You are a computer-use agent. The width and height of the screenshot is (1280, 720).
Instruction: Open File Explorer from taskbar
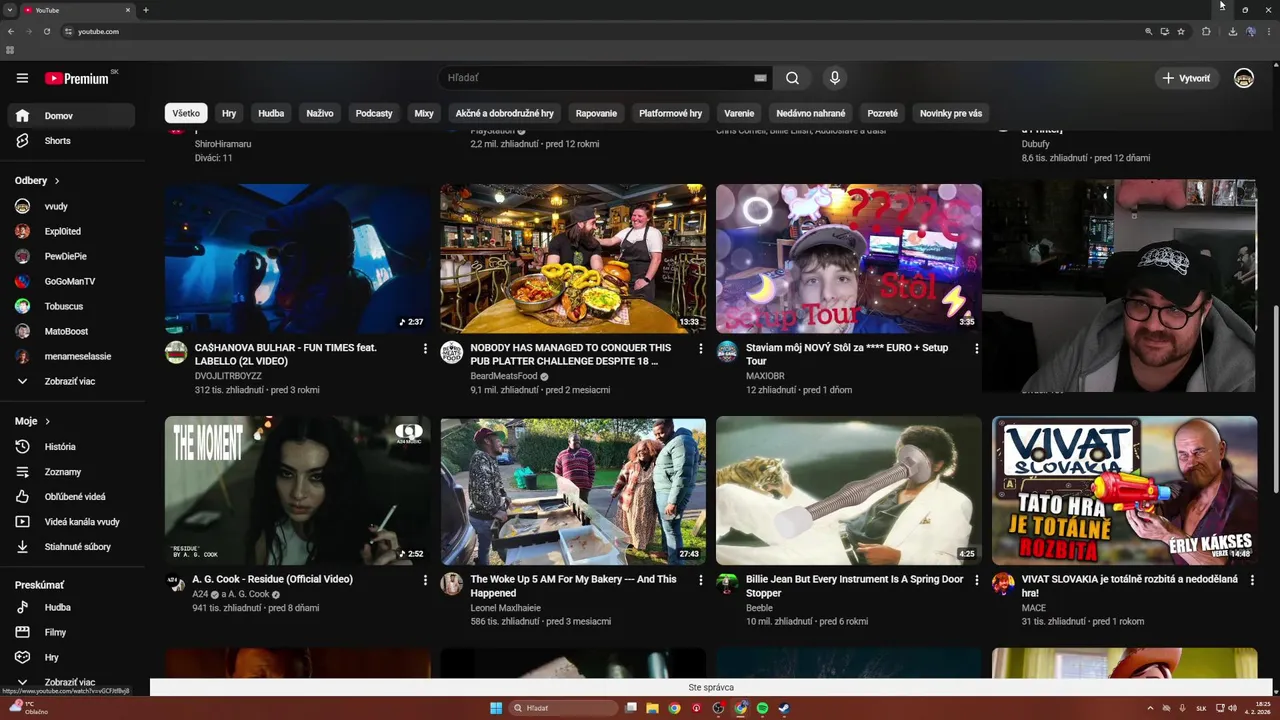(652, 708)
